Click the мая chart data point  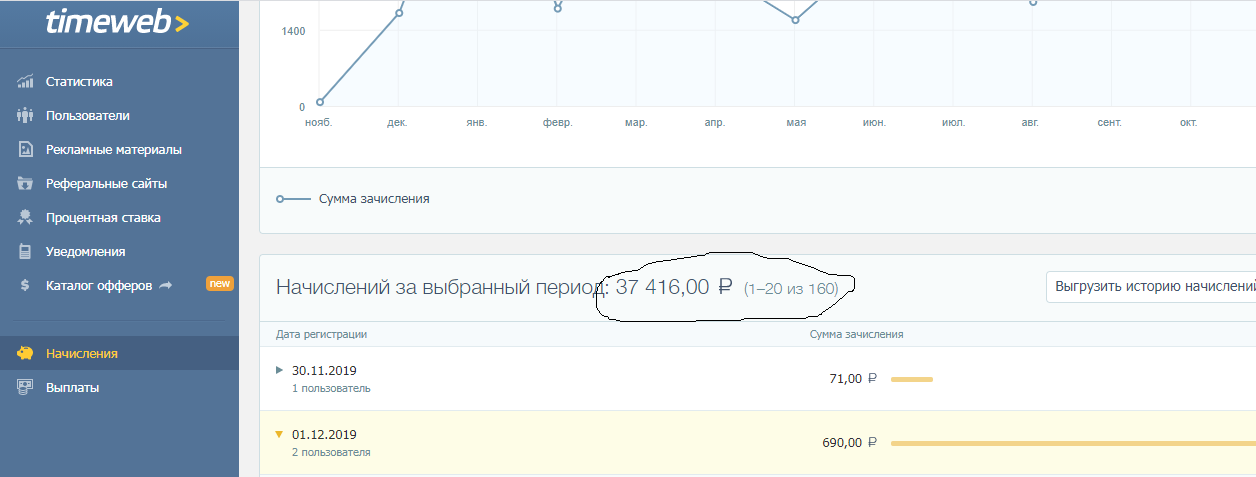[x=796, y=19]
